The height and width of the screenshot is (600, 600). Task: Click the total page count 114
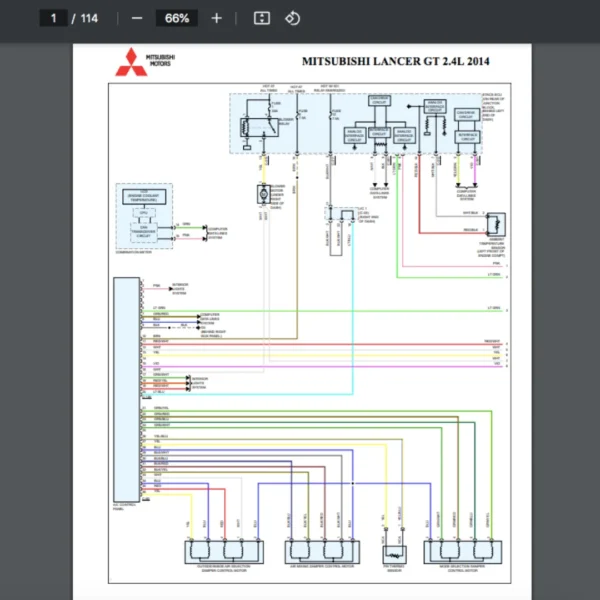click(x=89, y=18)
